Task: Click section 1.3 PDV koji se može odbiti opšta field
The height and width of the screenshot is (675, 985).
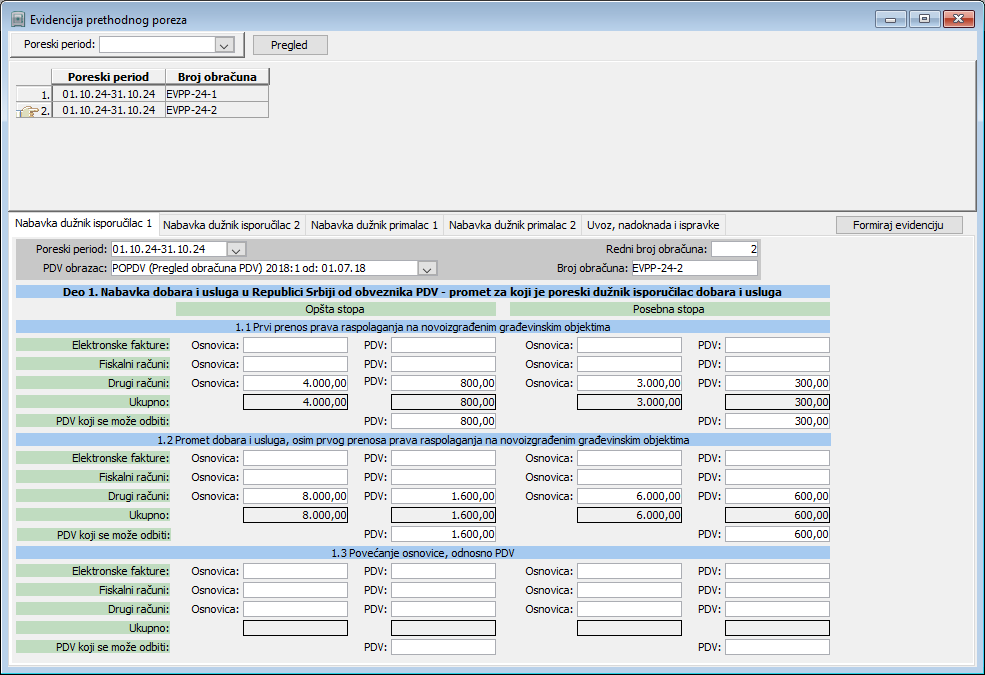Action: pyautogui.click(x=444, y=647)
